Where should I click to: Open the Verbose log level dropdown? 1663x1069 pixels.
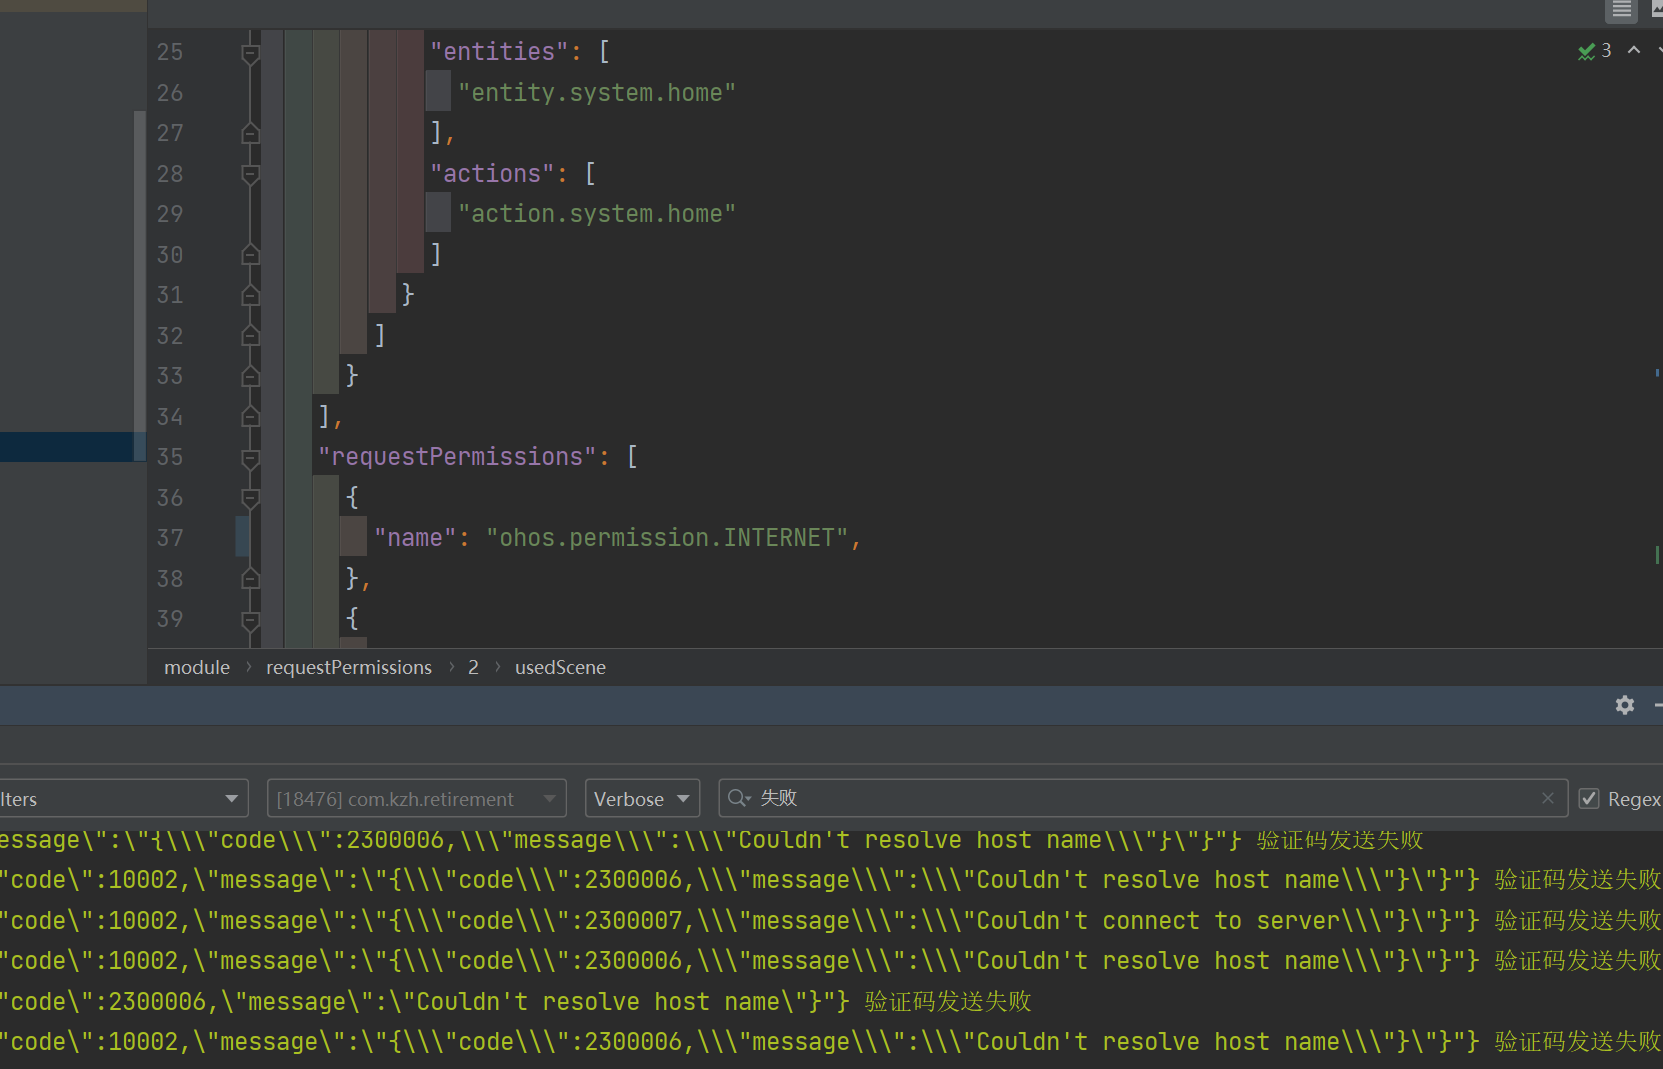(642, 799)
